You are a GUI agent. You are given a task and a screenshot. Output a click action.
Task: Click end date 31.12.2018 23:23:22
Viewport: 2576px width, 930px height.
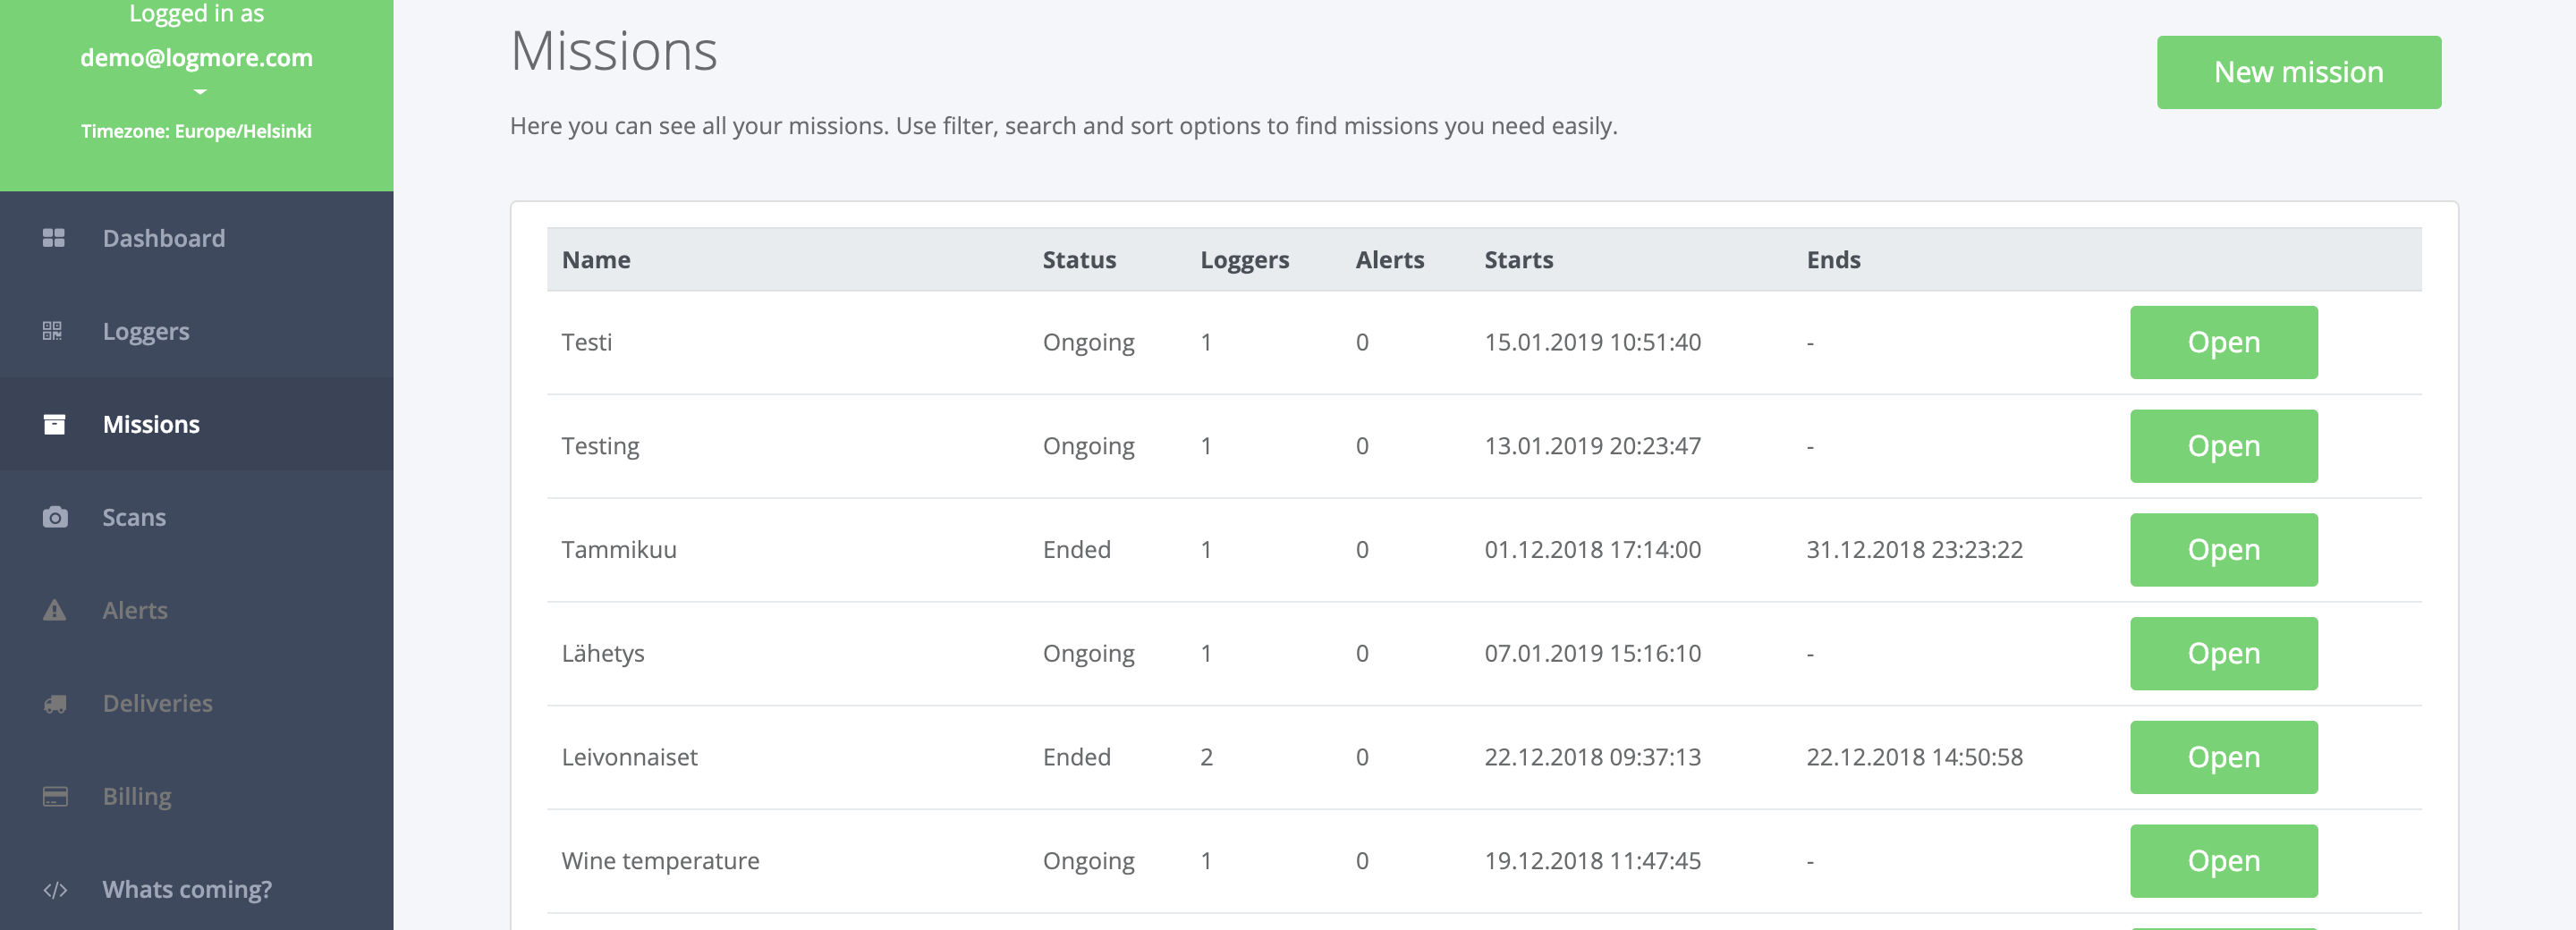coord(1914,550)
